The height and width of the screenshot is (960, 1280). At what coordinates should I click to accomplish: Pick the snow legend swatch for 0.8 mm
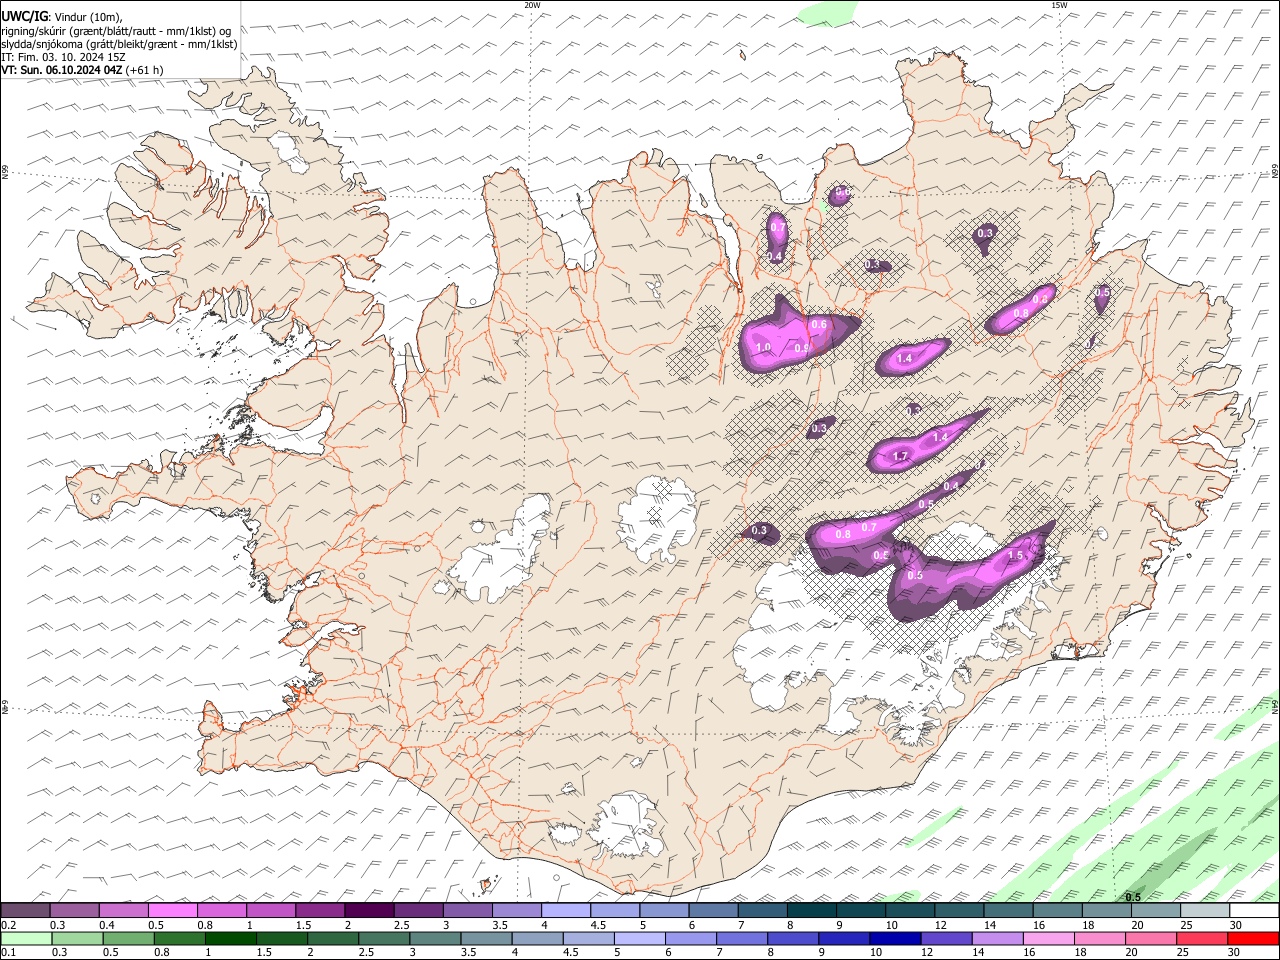tap(221, 910)
